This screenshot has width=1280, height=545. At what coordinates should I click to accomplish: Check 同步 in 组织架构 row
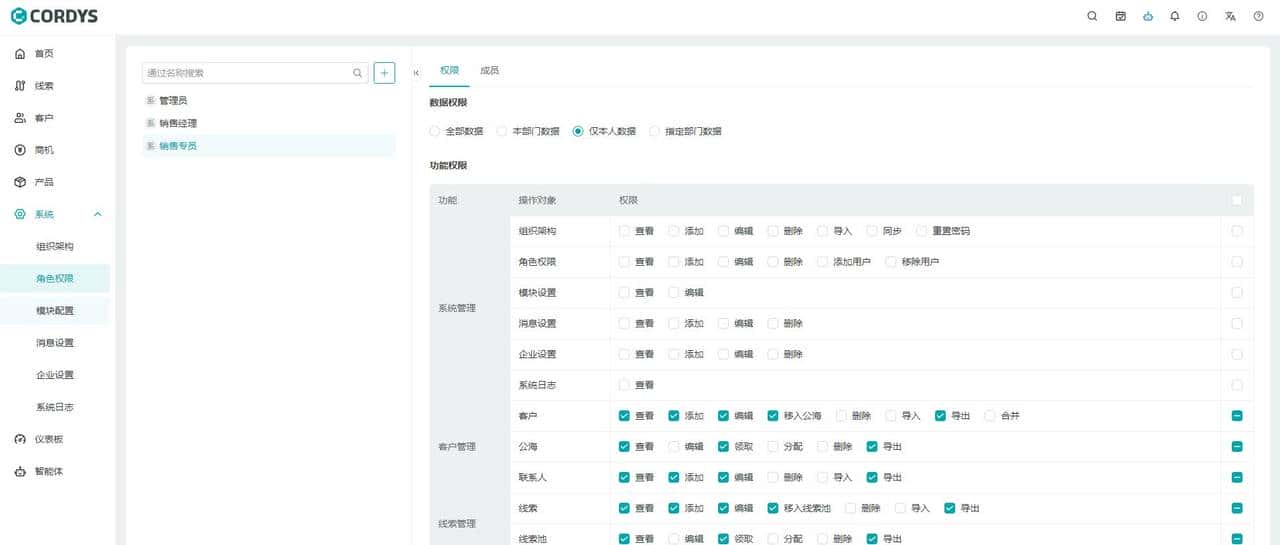point(872,231)
